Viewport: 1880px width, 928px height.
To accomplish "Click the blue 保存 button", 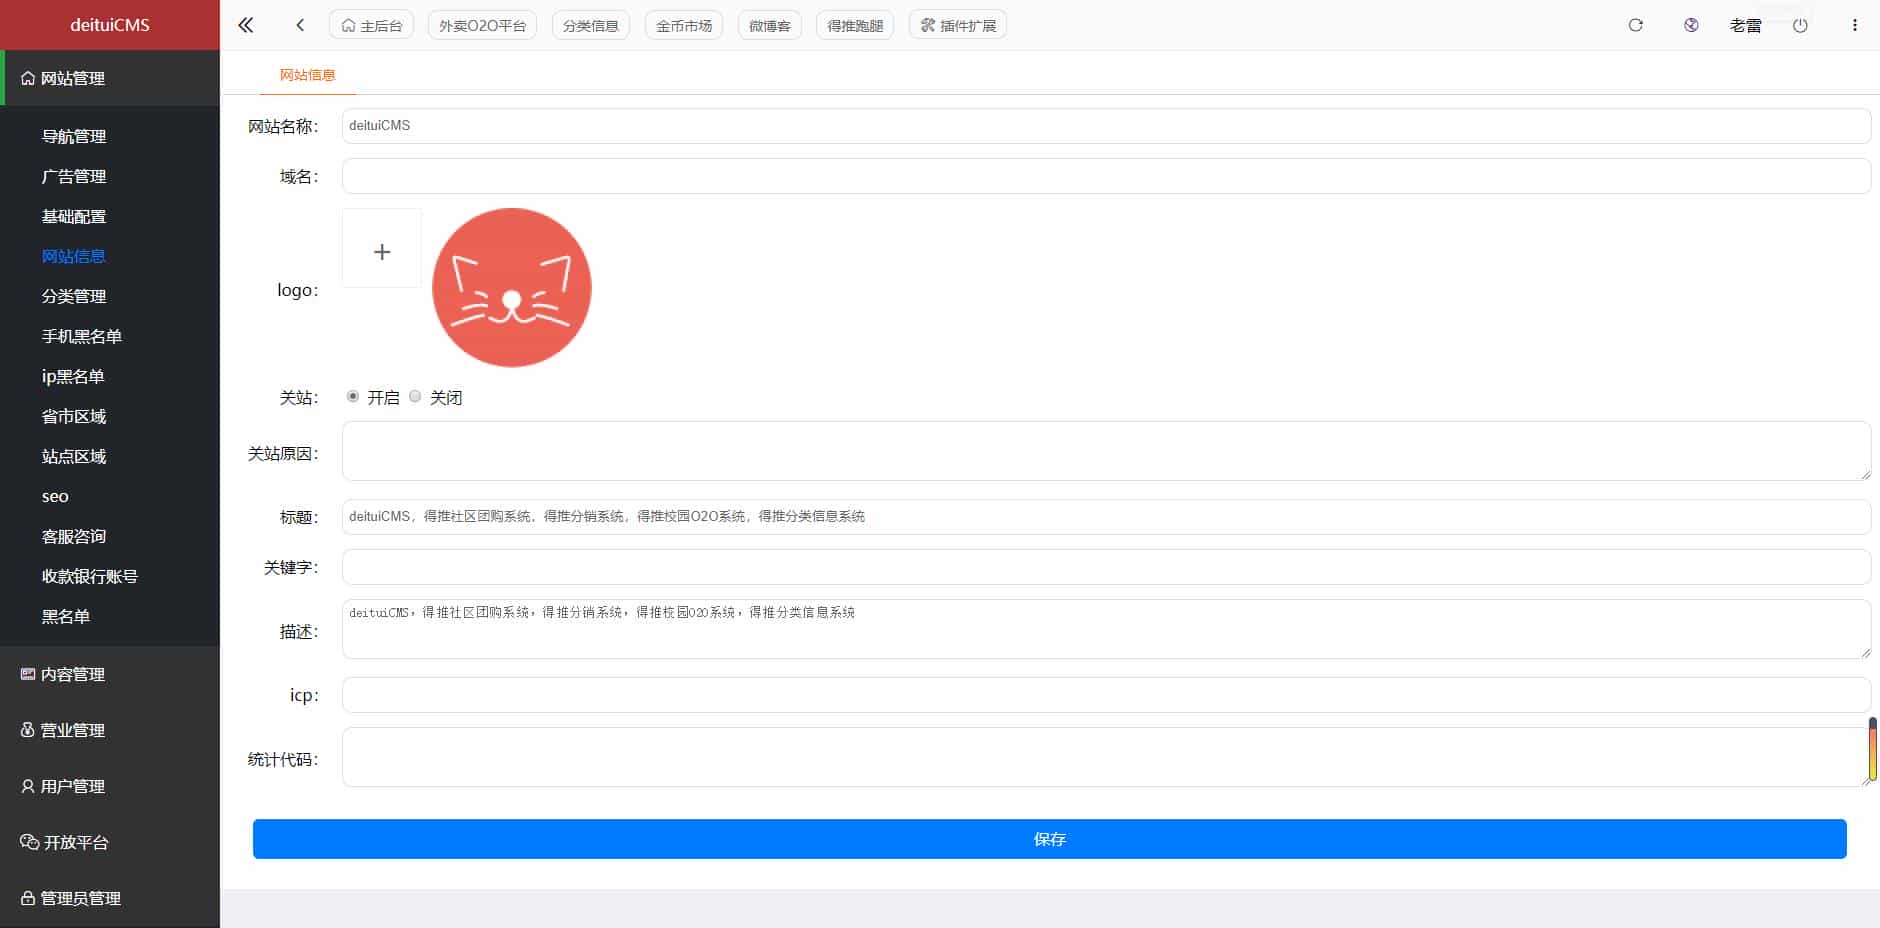I will coord(1049,839).
